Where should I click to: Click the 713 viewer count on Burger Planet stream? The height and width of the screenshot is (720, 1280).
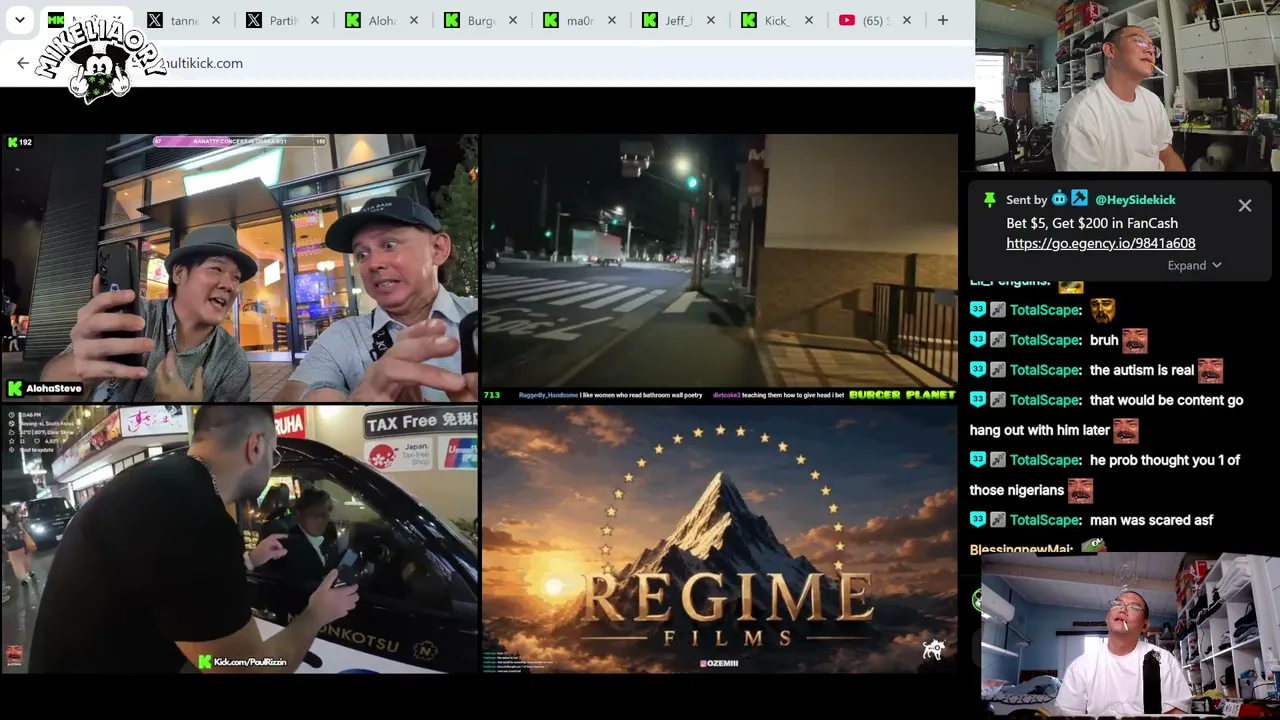pos(491,395)
